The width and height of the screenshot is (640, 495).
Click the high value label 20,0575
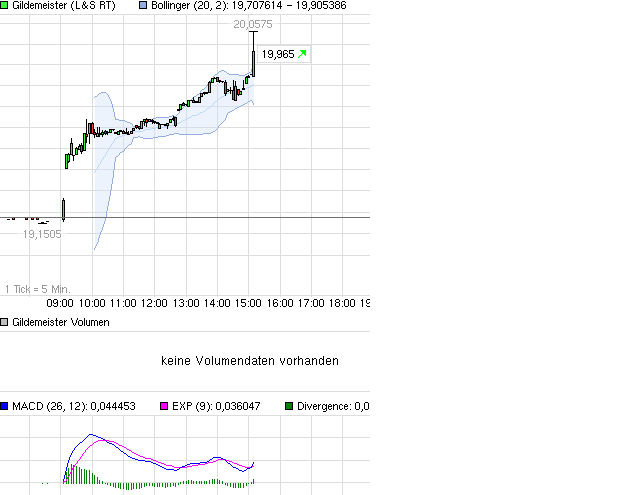pos(253,24)
